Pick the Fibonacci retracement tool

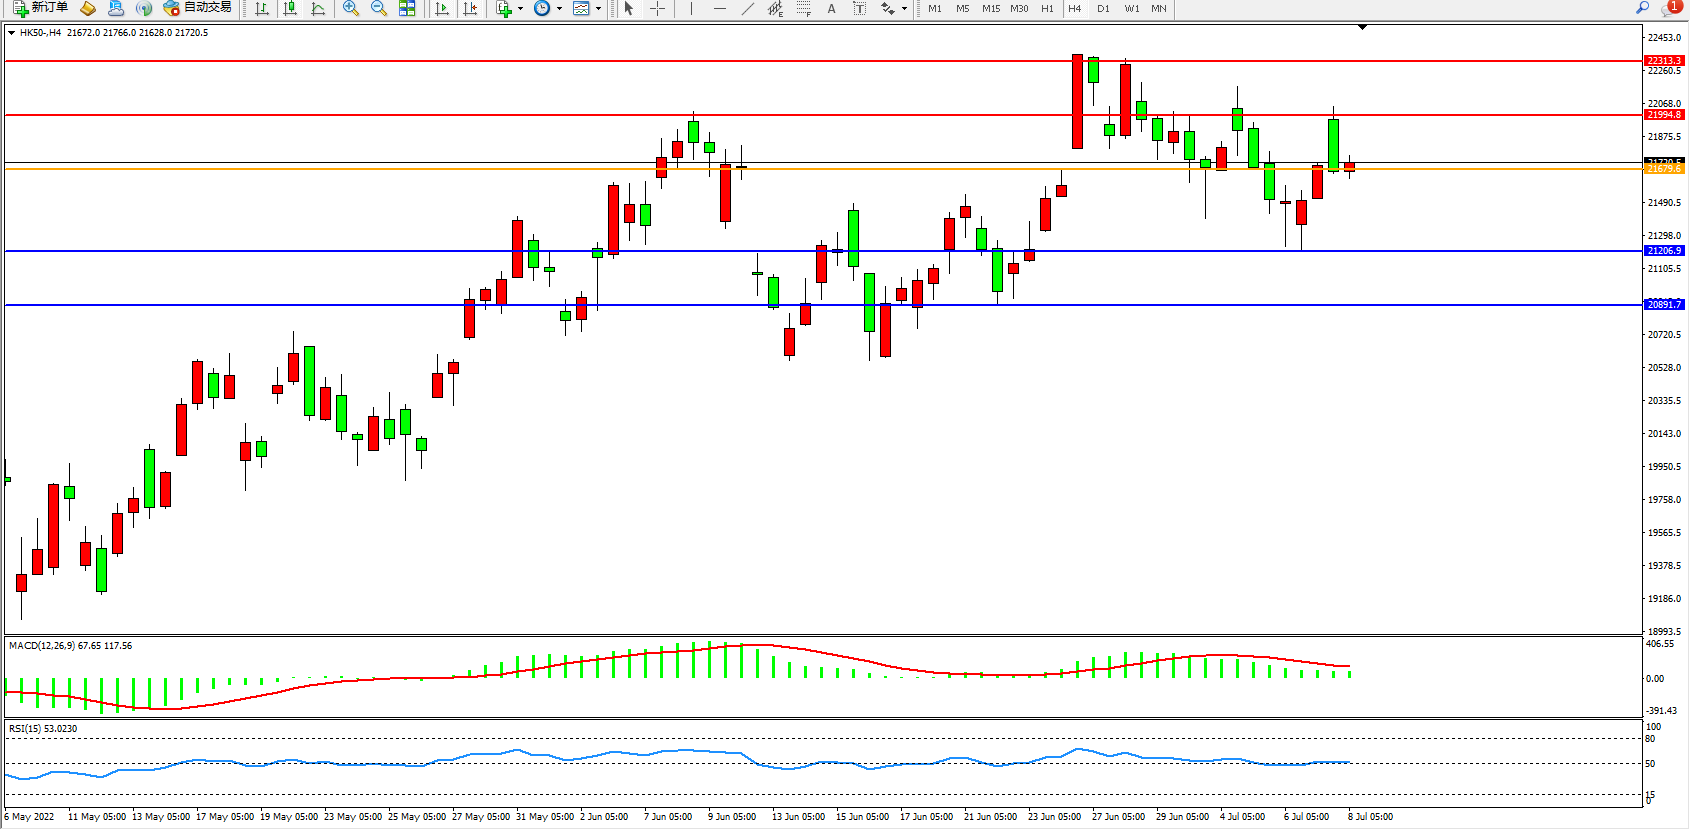(x=803, y=8)
